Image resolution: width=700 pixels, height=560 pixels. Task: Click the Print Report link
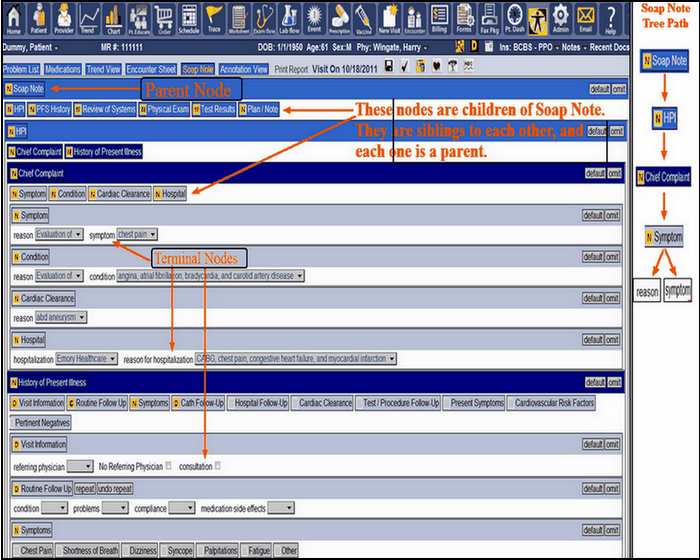292,69
